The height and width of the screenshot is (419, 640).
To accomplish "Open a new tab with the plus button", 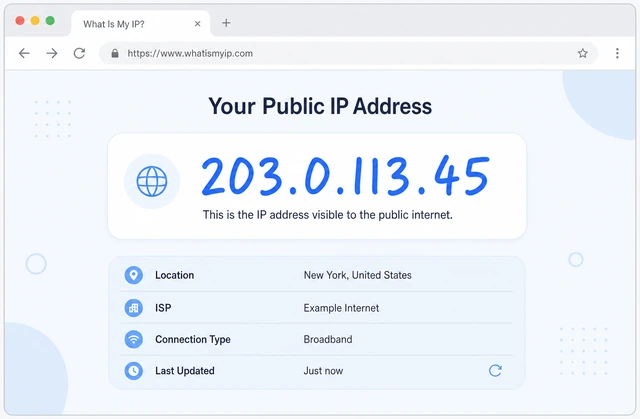I will 226,23.
